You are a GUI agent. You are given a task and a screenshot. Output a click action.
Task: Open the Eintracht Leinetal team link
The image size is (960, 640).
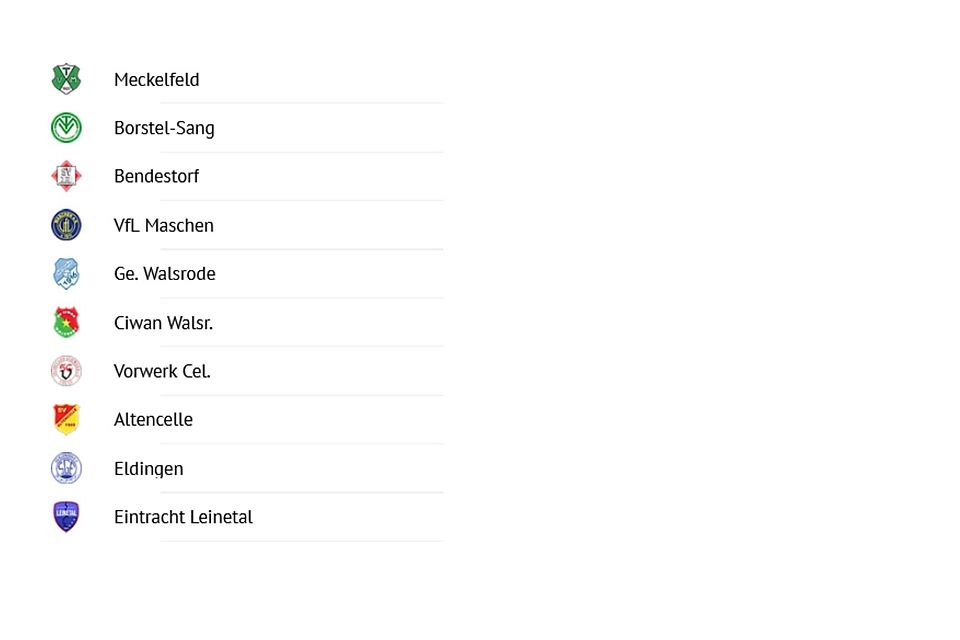point(183,517)
